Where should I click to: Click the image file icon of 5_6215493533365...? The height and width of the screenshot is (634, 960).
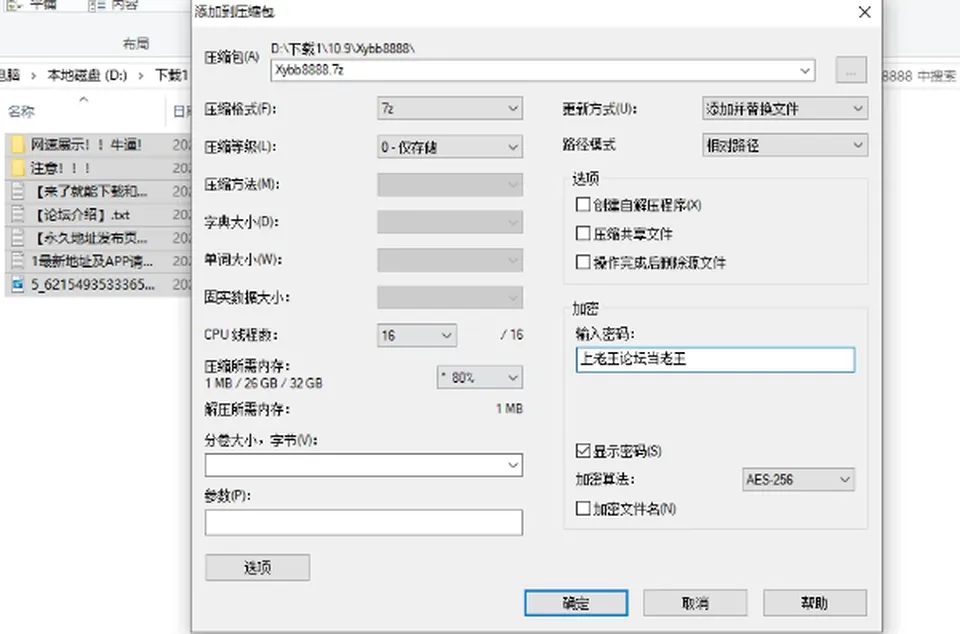(18, 285)
